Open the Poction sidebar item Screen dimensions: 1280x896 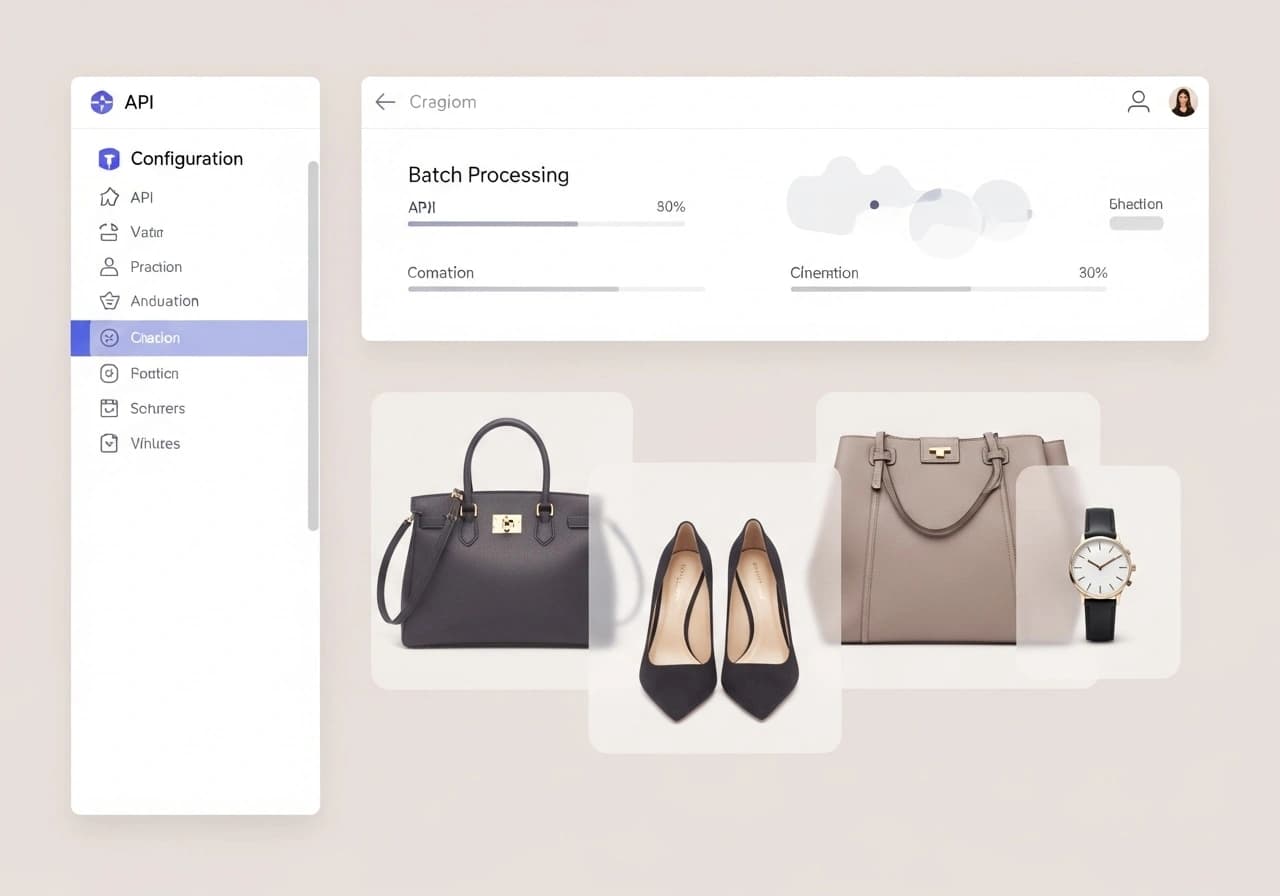point(154,373)
